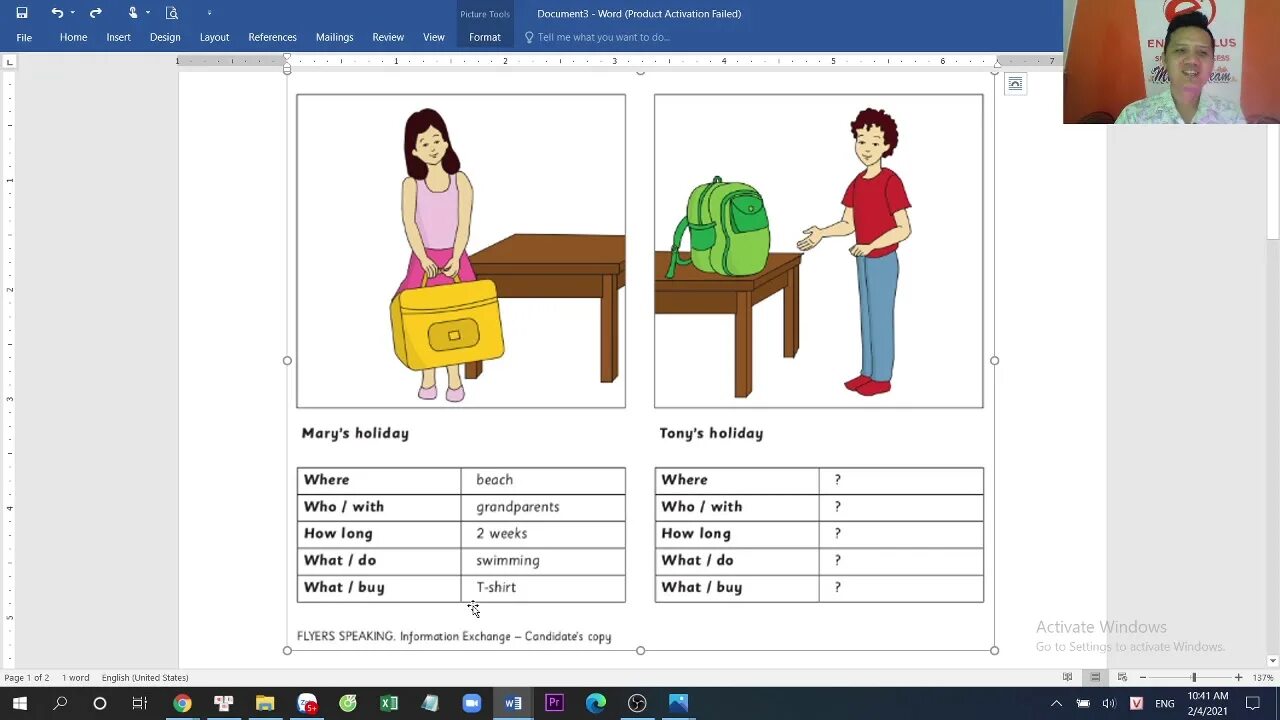Click the 137% zoom level
The height and width of the screenshot is (720, 1280).
[x=1262, y=678]
